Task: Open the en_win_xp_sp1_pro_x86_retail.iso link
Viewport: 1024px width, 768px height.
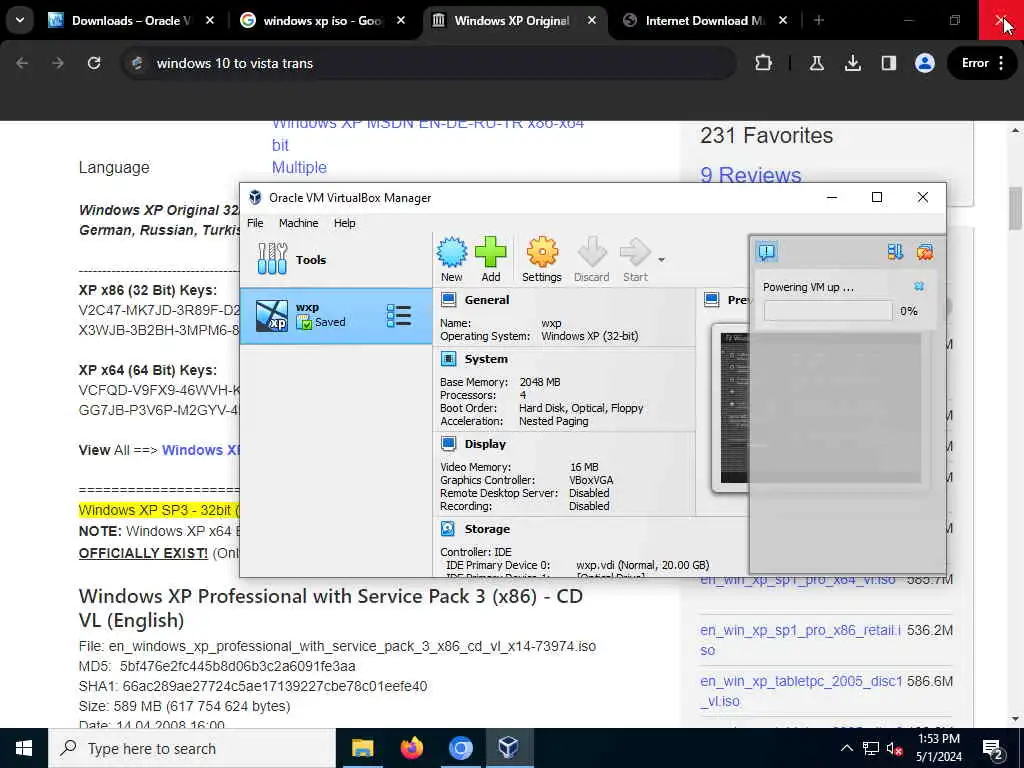Action: click(801, 640)
